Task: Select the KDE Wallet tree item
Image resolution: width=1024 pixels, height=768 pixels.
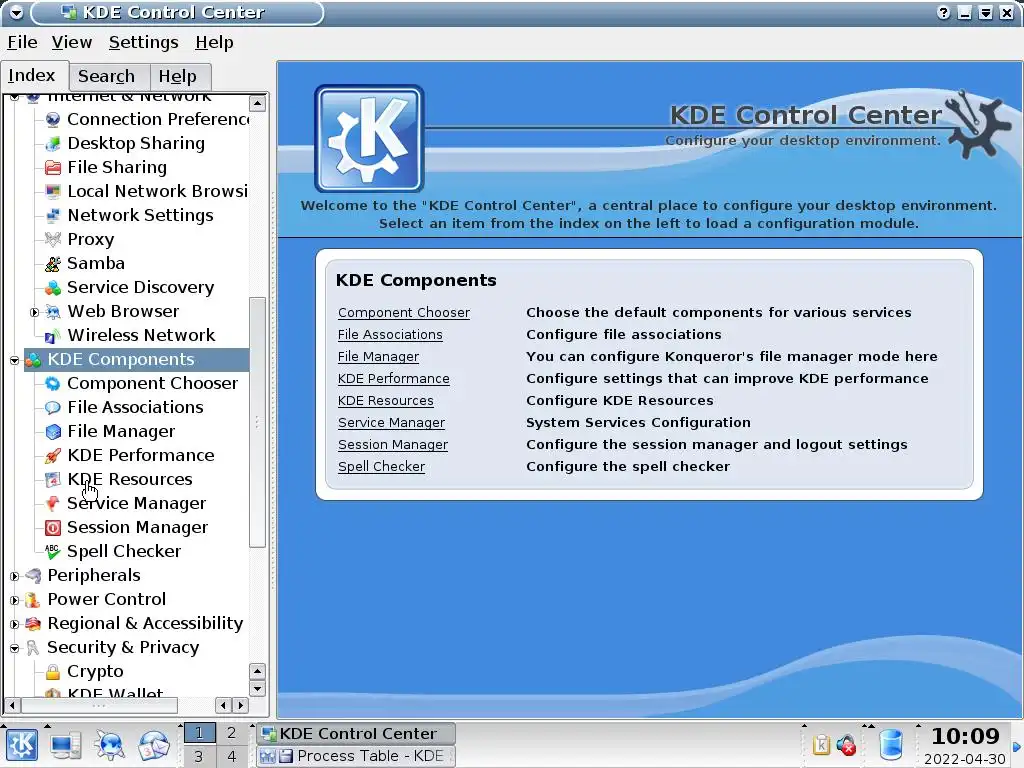Action: pos(115,693)
